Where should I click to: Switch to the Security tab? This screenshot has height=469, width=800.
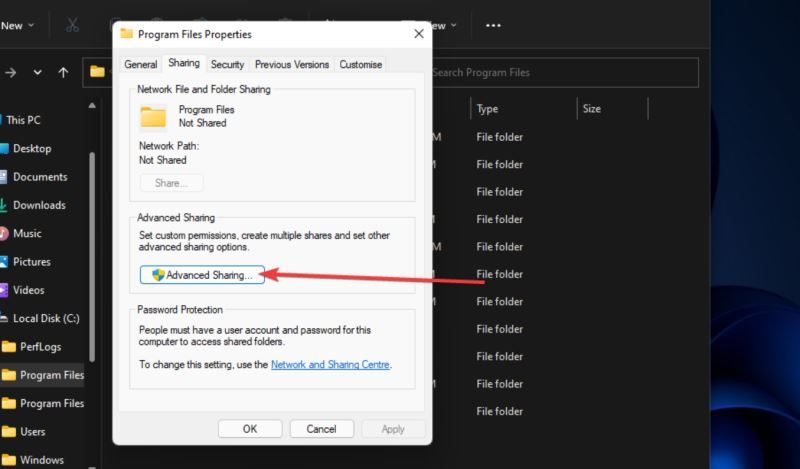coord(227,64)
